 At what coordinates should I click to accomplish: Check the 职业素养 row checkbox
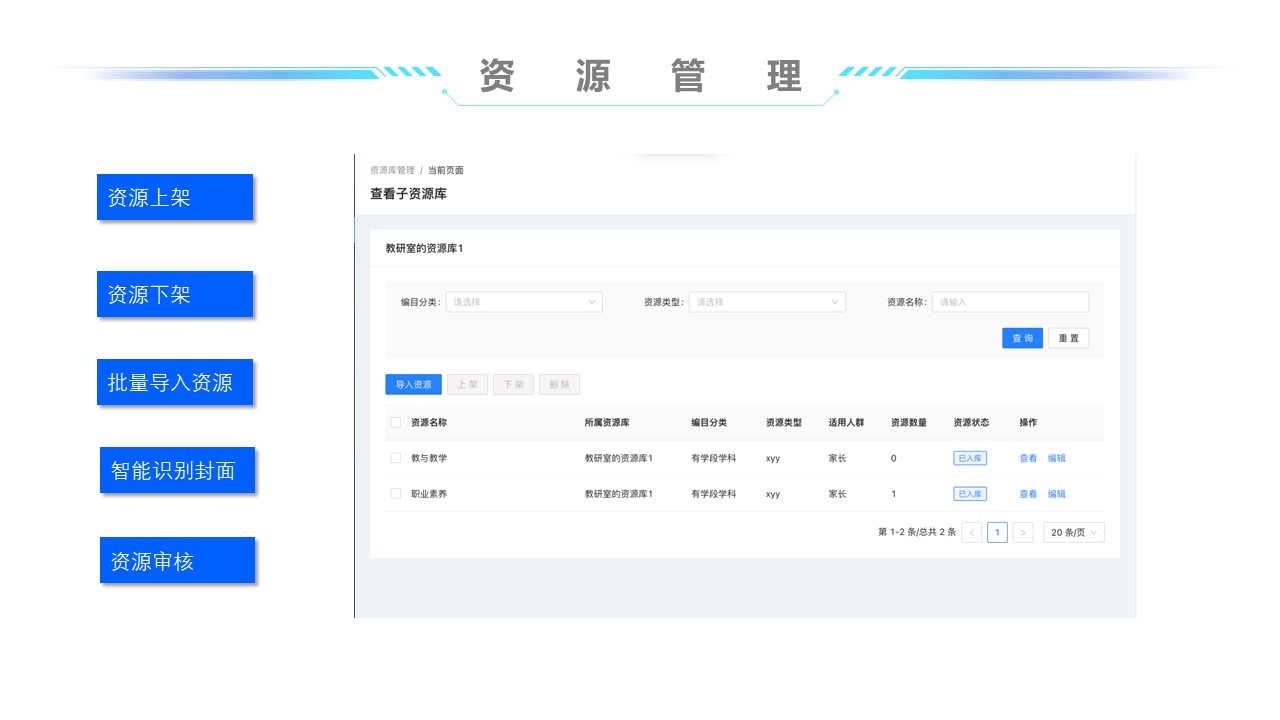[x=396, y=494]
